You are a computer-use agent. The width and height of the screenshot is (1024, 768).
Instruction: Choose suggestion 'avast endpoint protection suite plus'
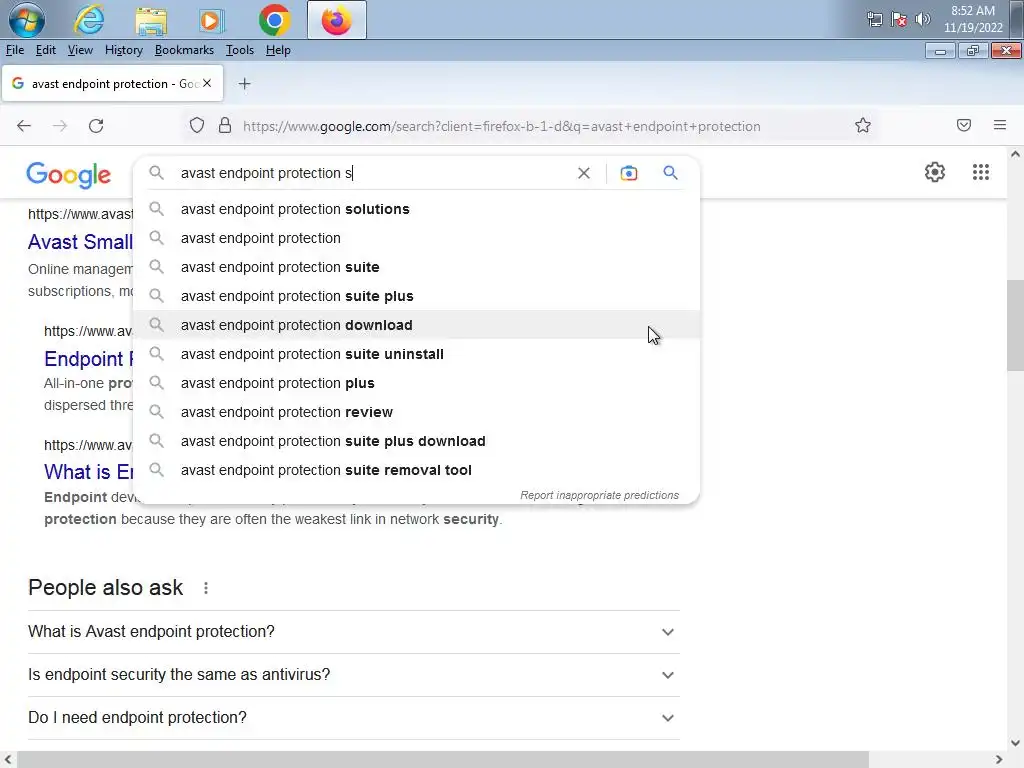tap(416, 296)
